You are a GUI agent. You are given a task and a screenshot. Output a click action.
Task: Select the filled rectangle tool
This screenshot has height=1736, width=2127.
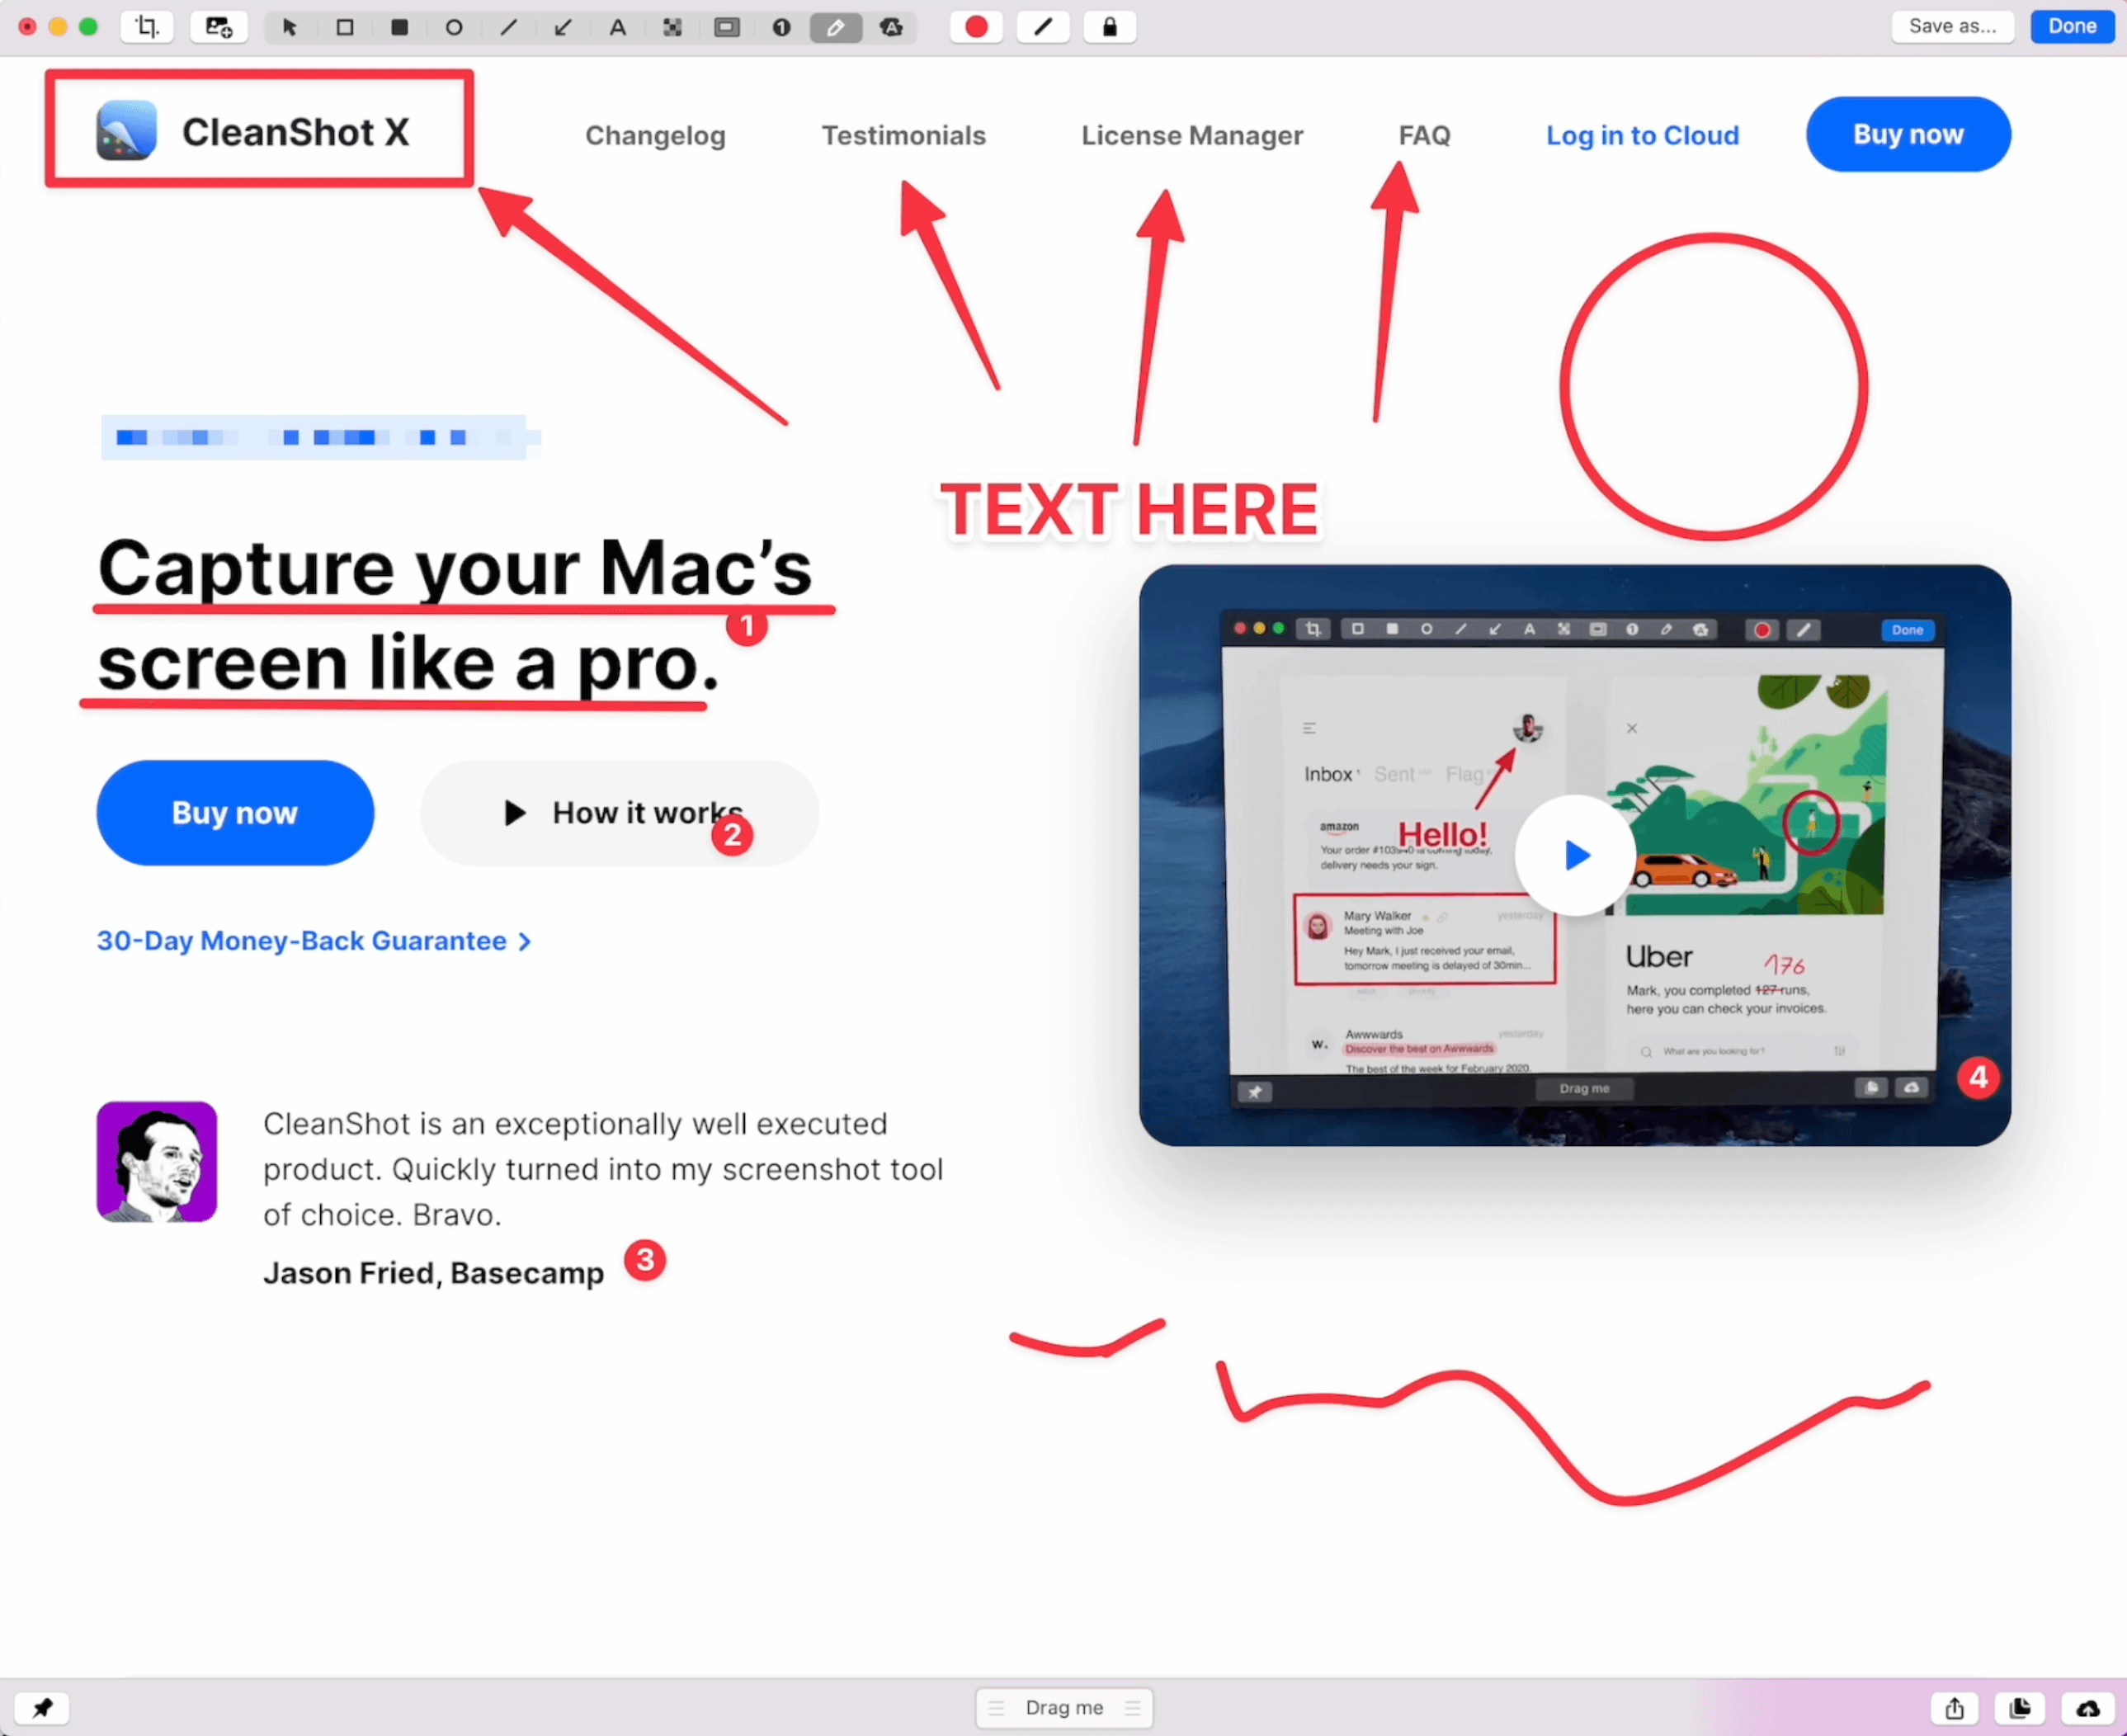[x=403, y=26]
